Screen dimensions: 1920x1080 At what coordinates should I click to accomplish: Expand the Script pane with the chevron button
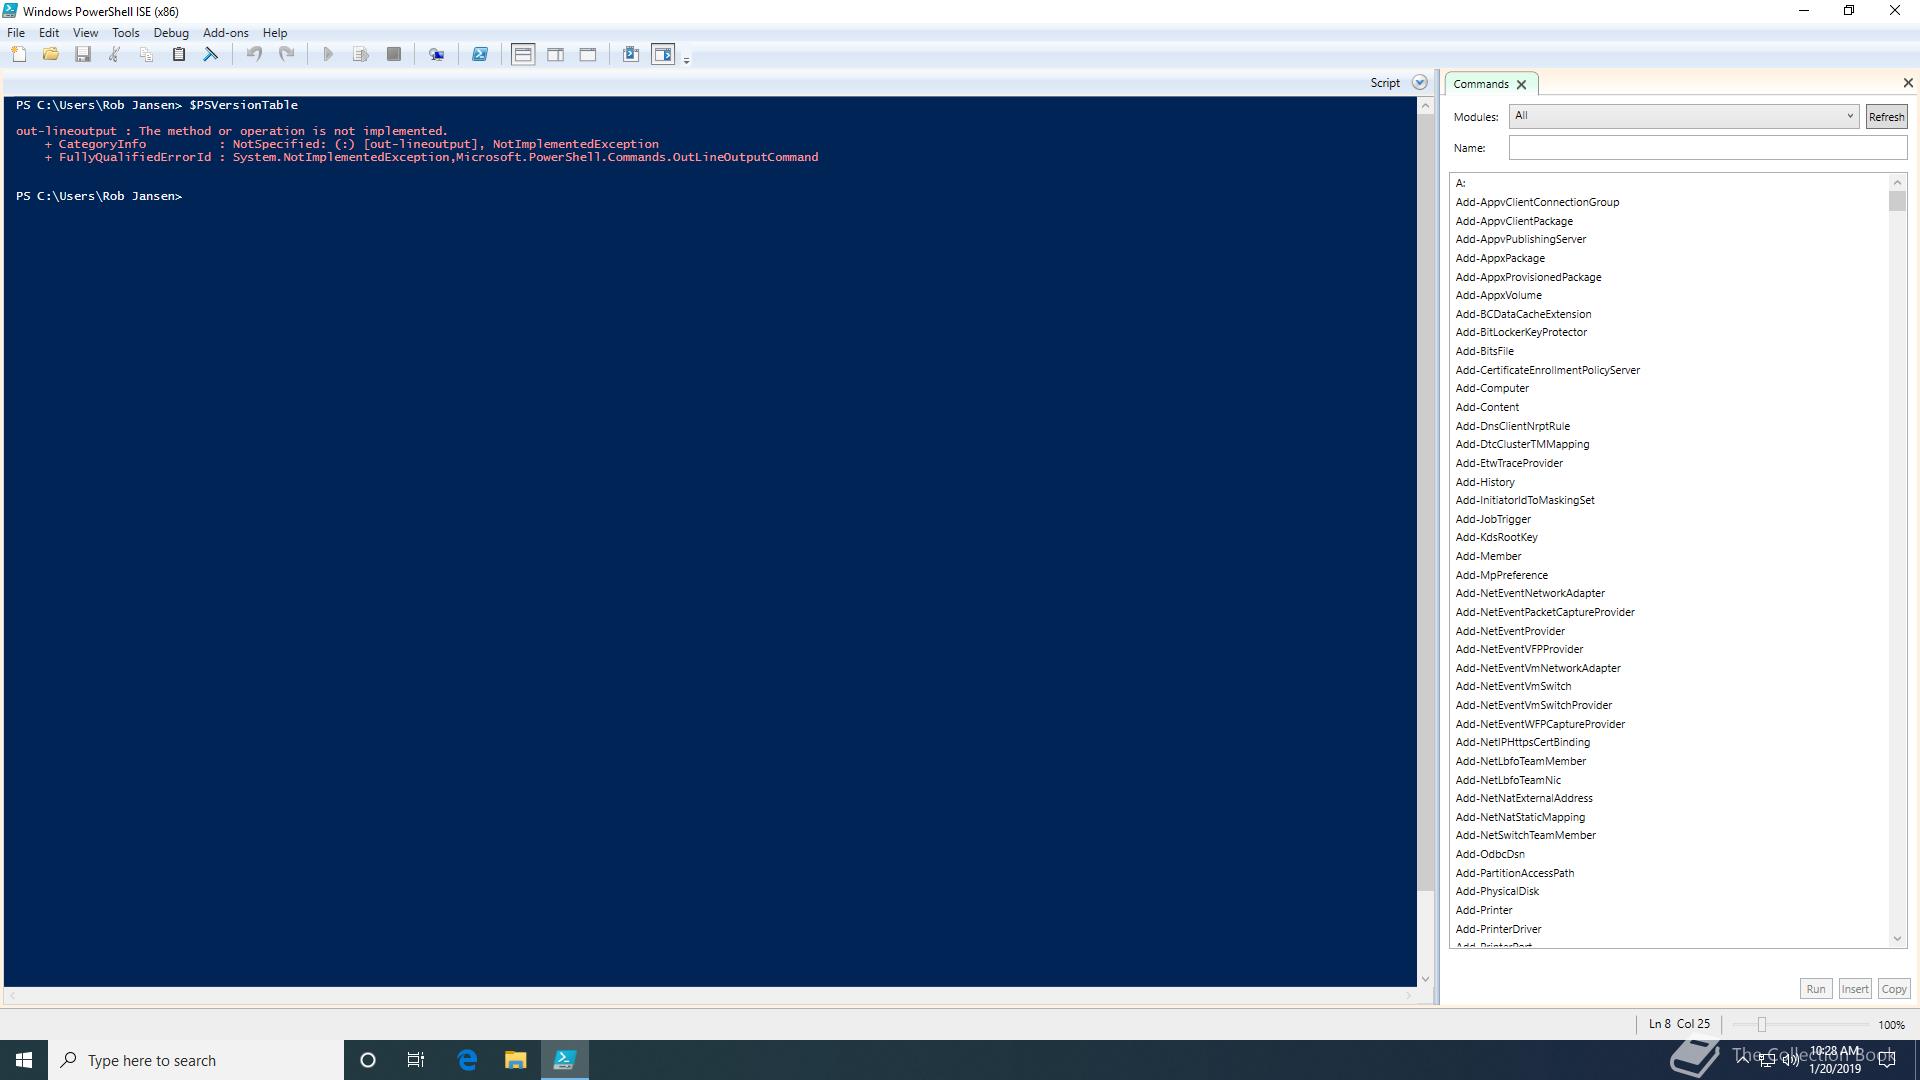[1419, 83]
